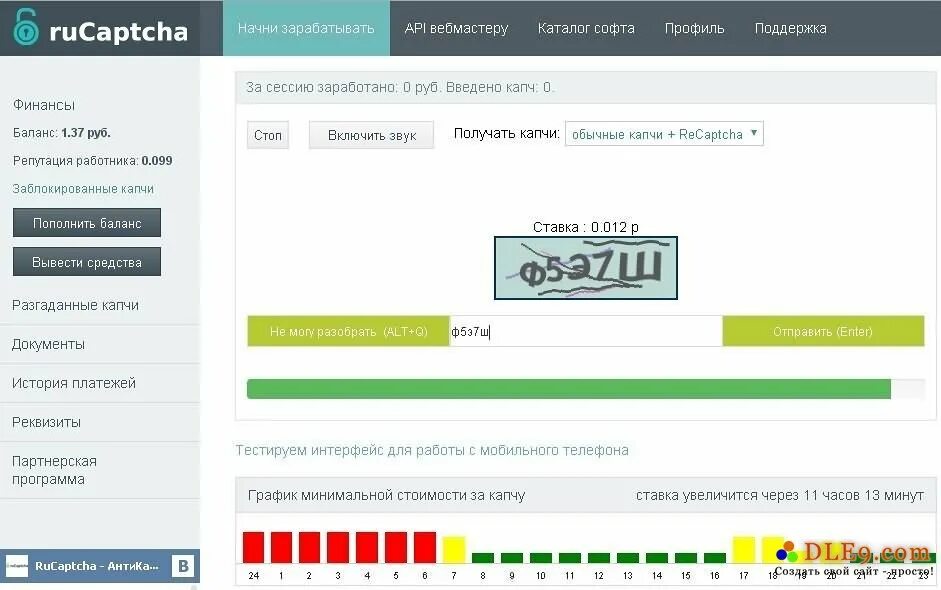Open 'Реквизиты' sidebar item
Image resolution: width=941 pixels, height=590 pixels.
coord(46,422)
